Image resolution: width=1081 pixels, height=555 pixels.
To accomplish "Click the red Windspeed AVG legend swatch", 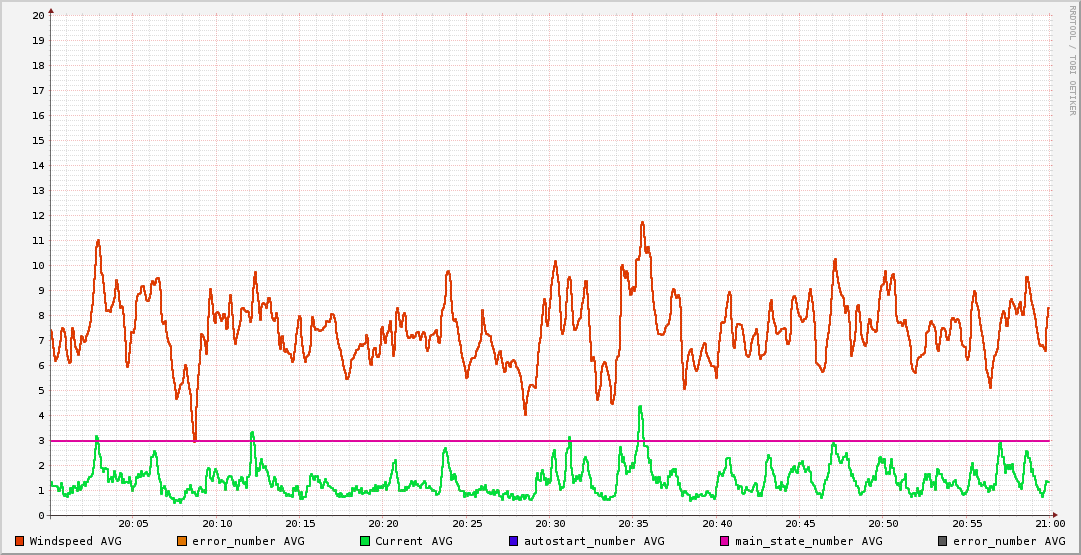I will coord(20,541).
